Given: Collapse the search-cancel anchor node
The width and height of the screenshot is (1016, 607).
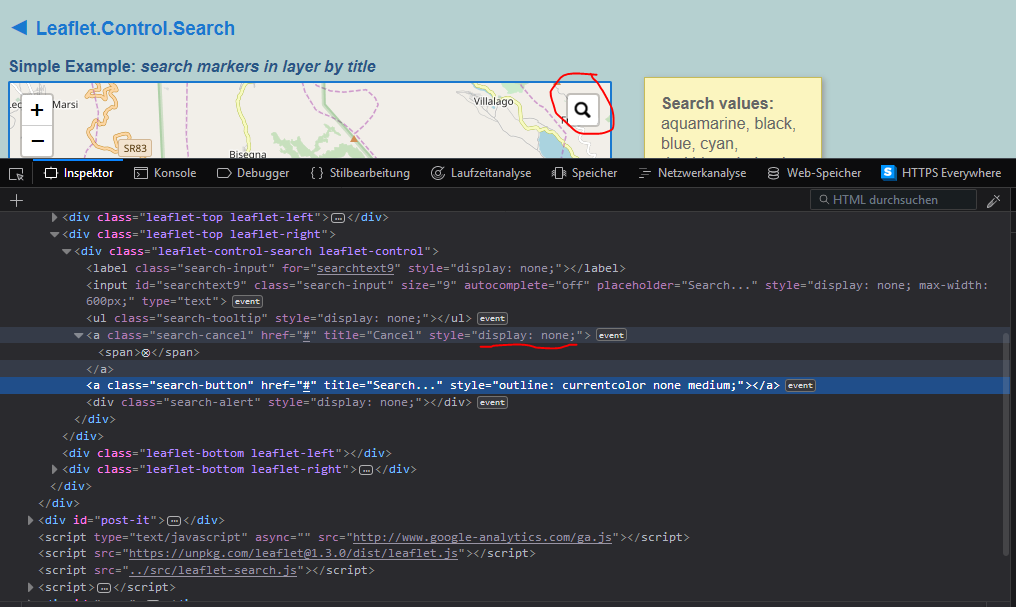Looking at the screenshot, I should pos(78,336).
